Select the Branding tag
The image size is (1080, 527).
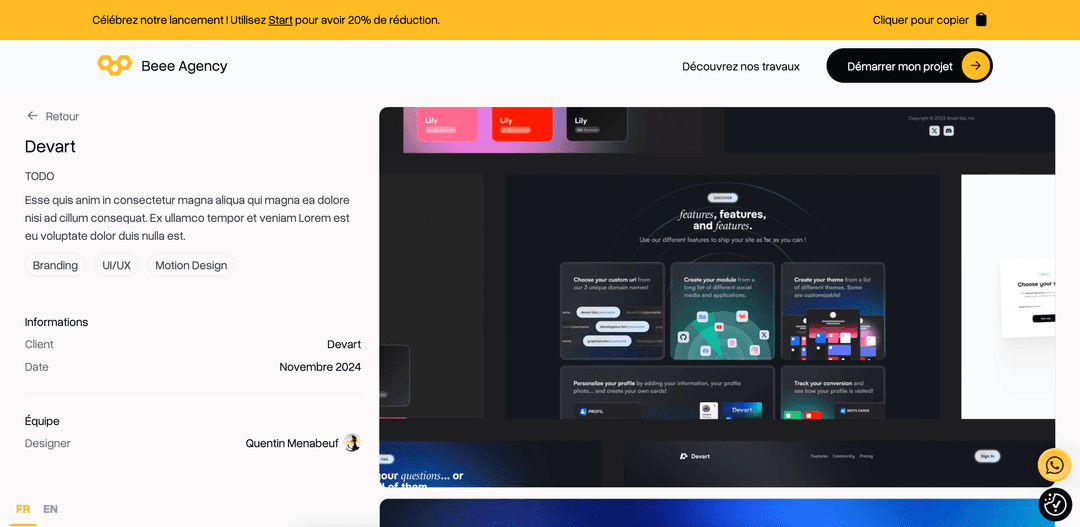tap(55, 265)
